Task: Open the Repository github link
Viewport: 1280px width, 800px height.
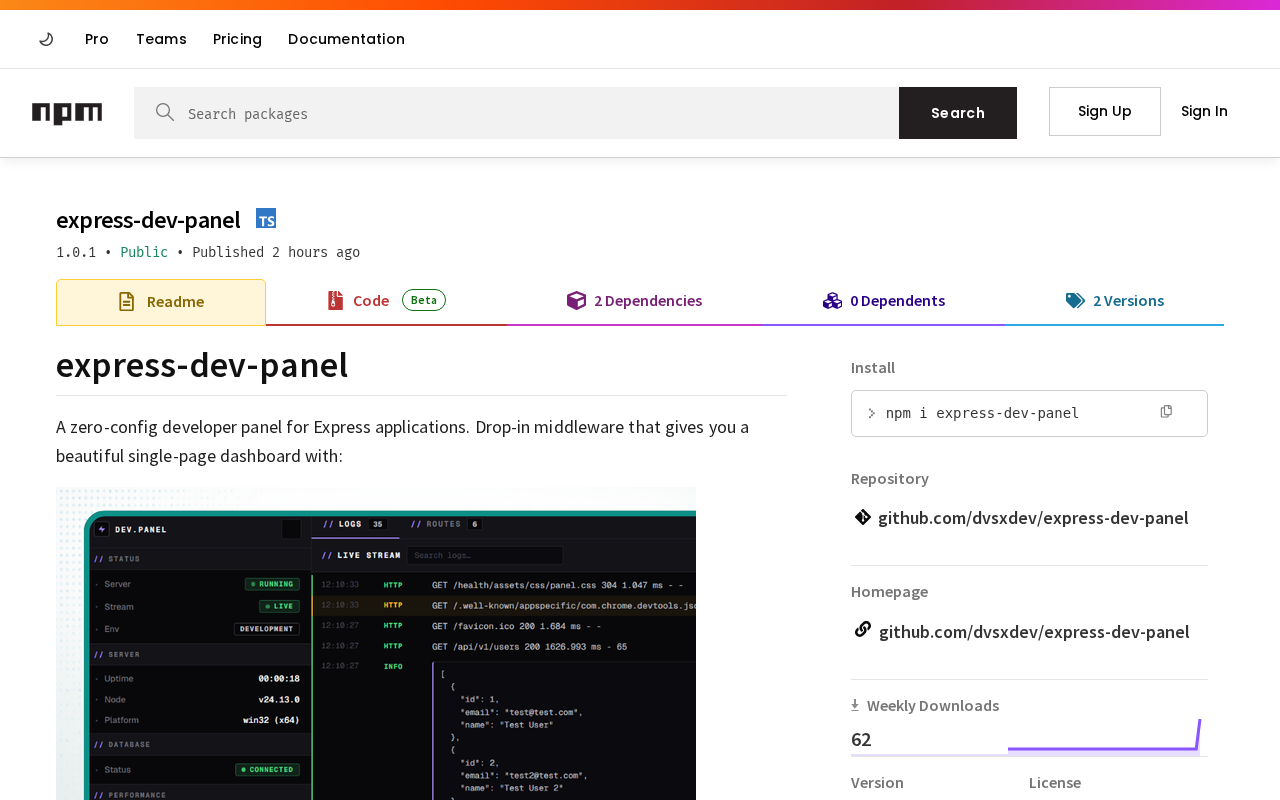Action: coord(1033,518)
